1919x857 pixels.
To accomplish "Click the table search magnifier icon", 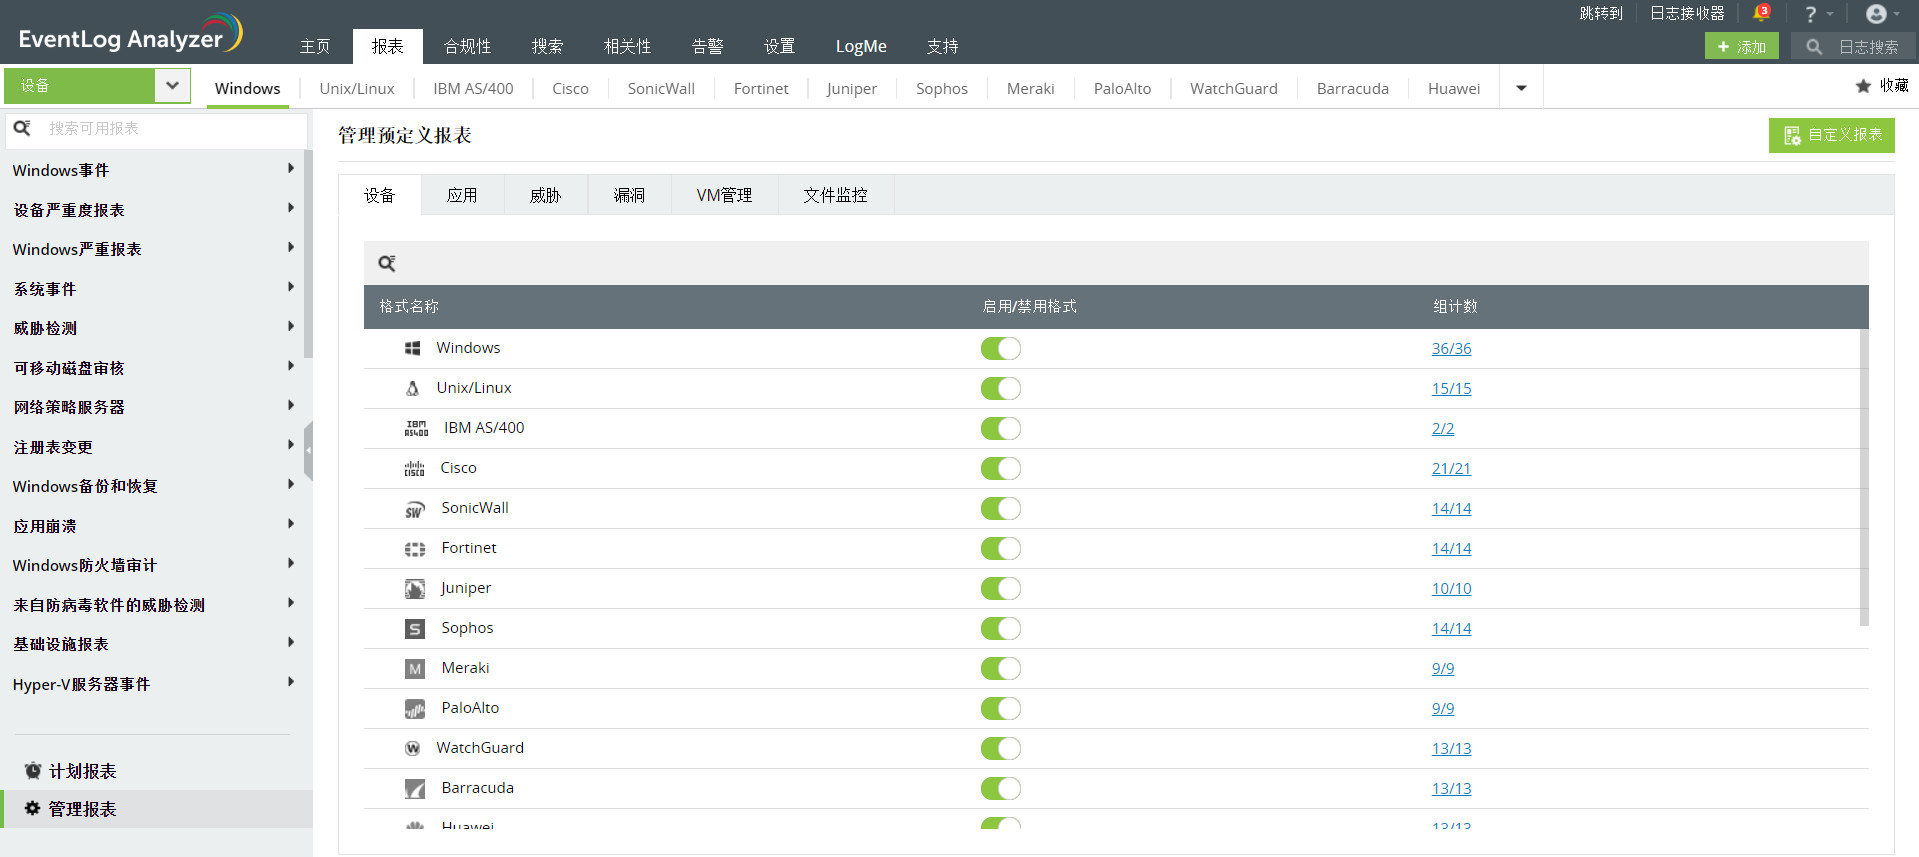I will (387, 263).
